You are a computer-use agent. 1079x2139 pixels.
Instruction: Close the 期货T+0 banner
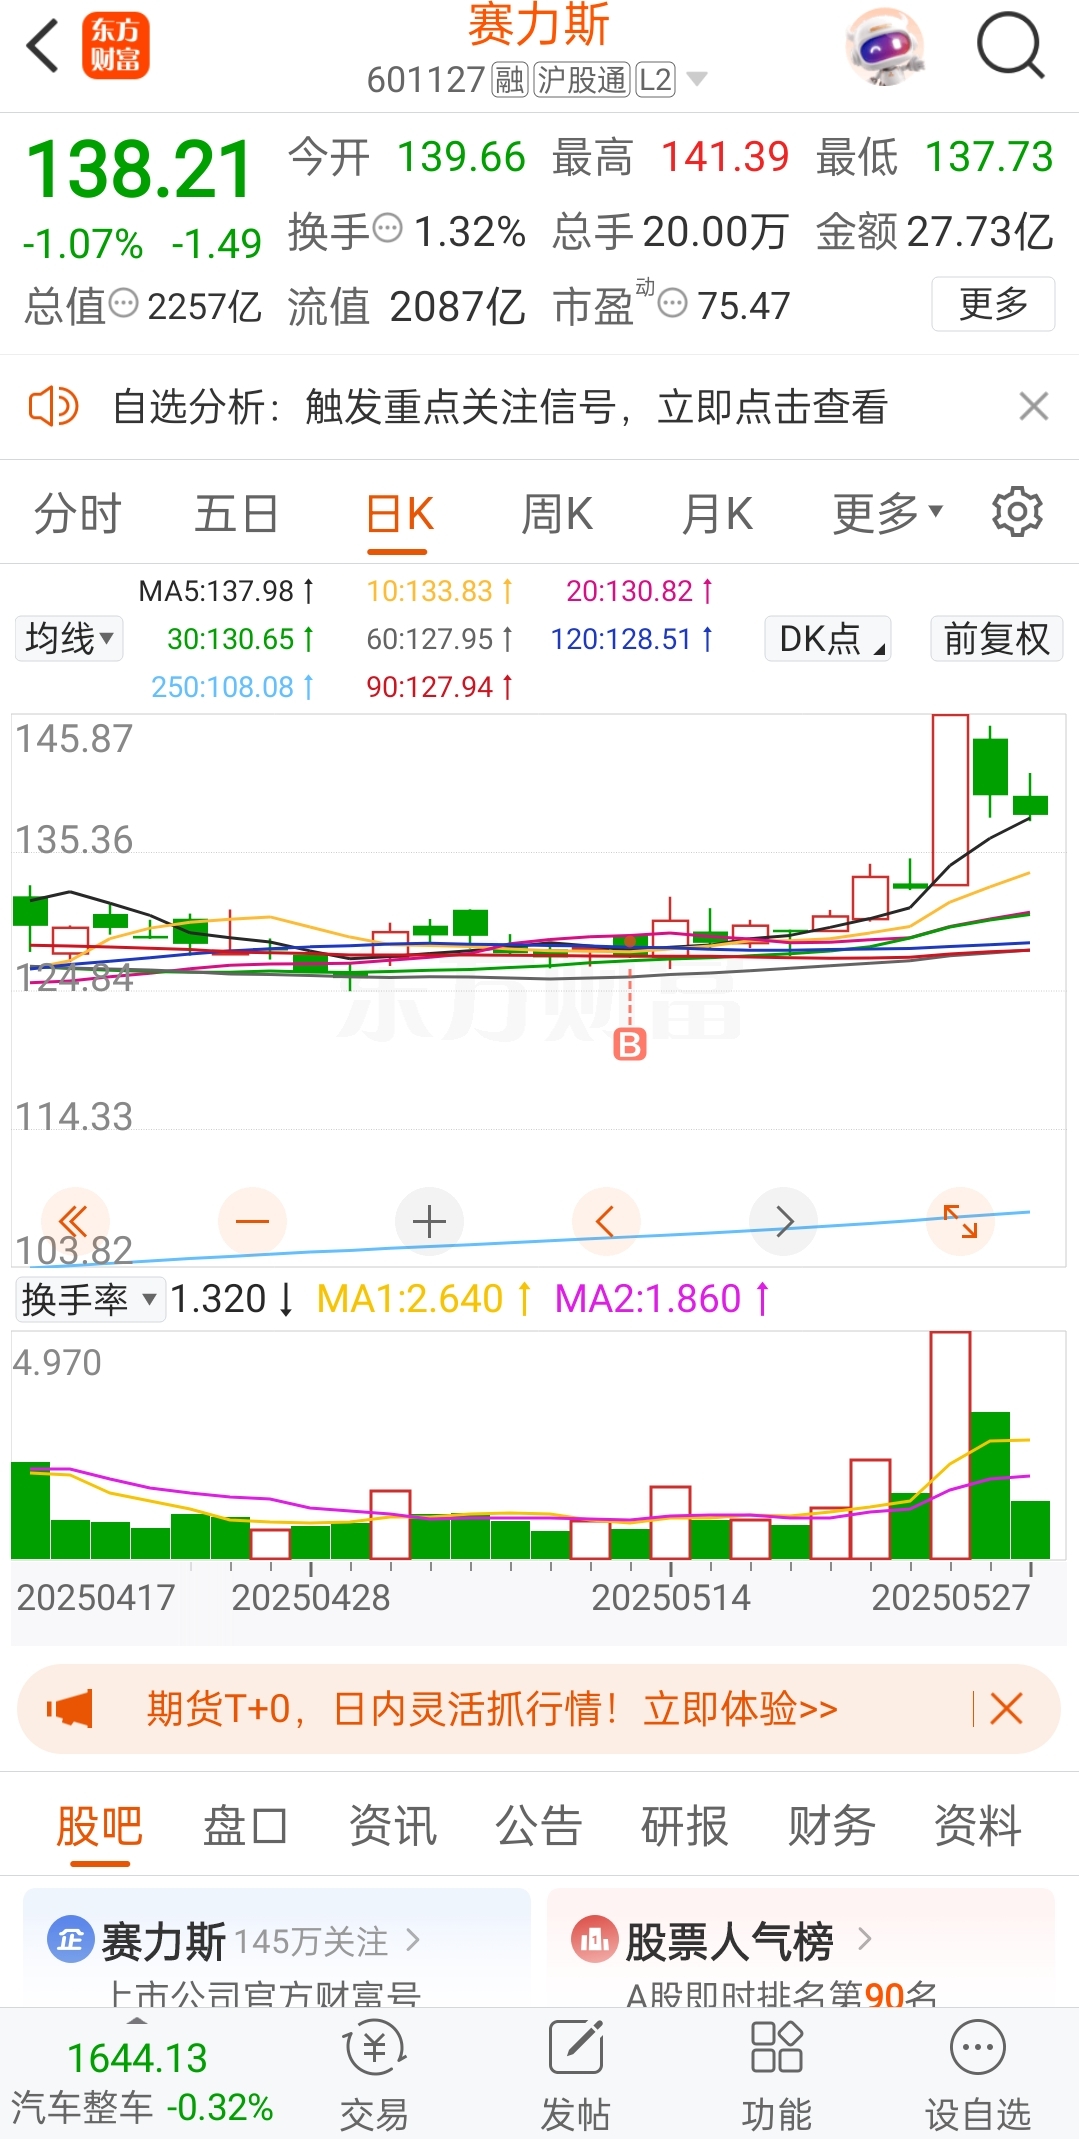coord(1006,1709)
